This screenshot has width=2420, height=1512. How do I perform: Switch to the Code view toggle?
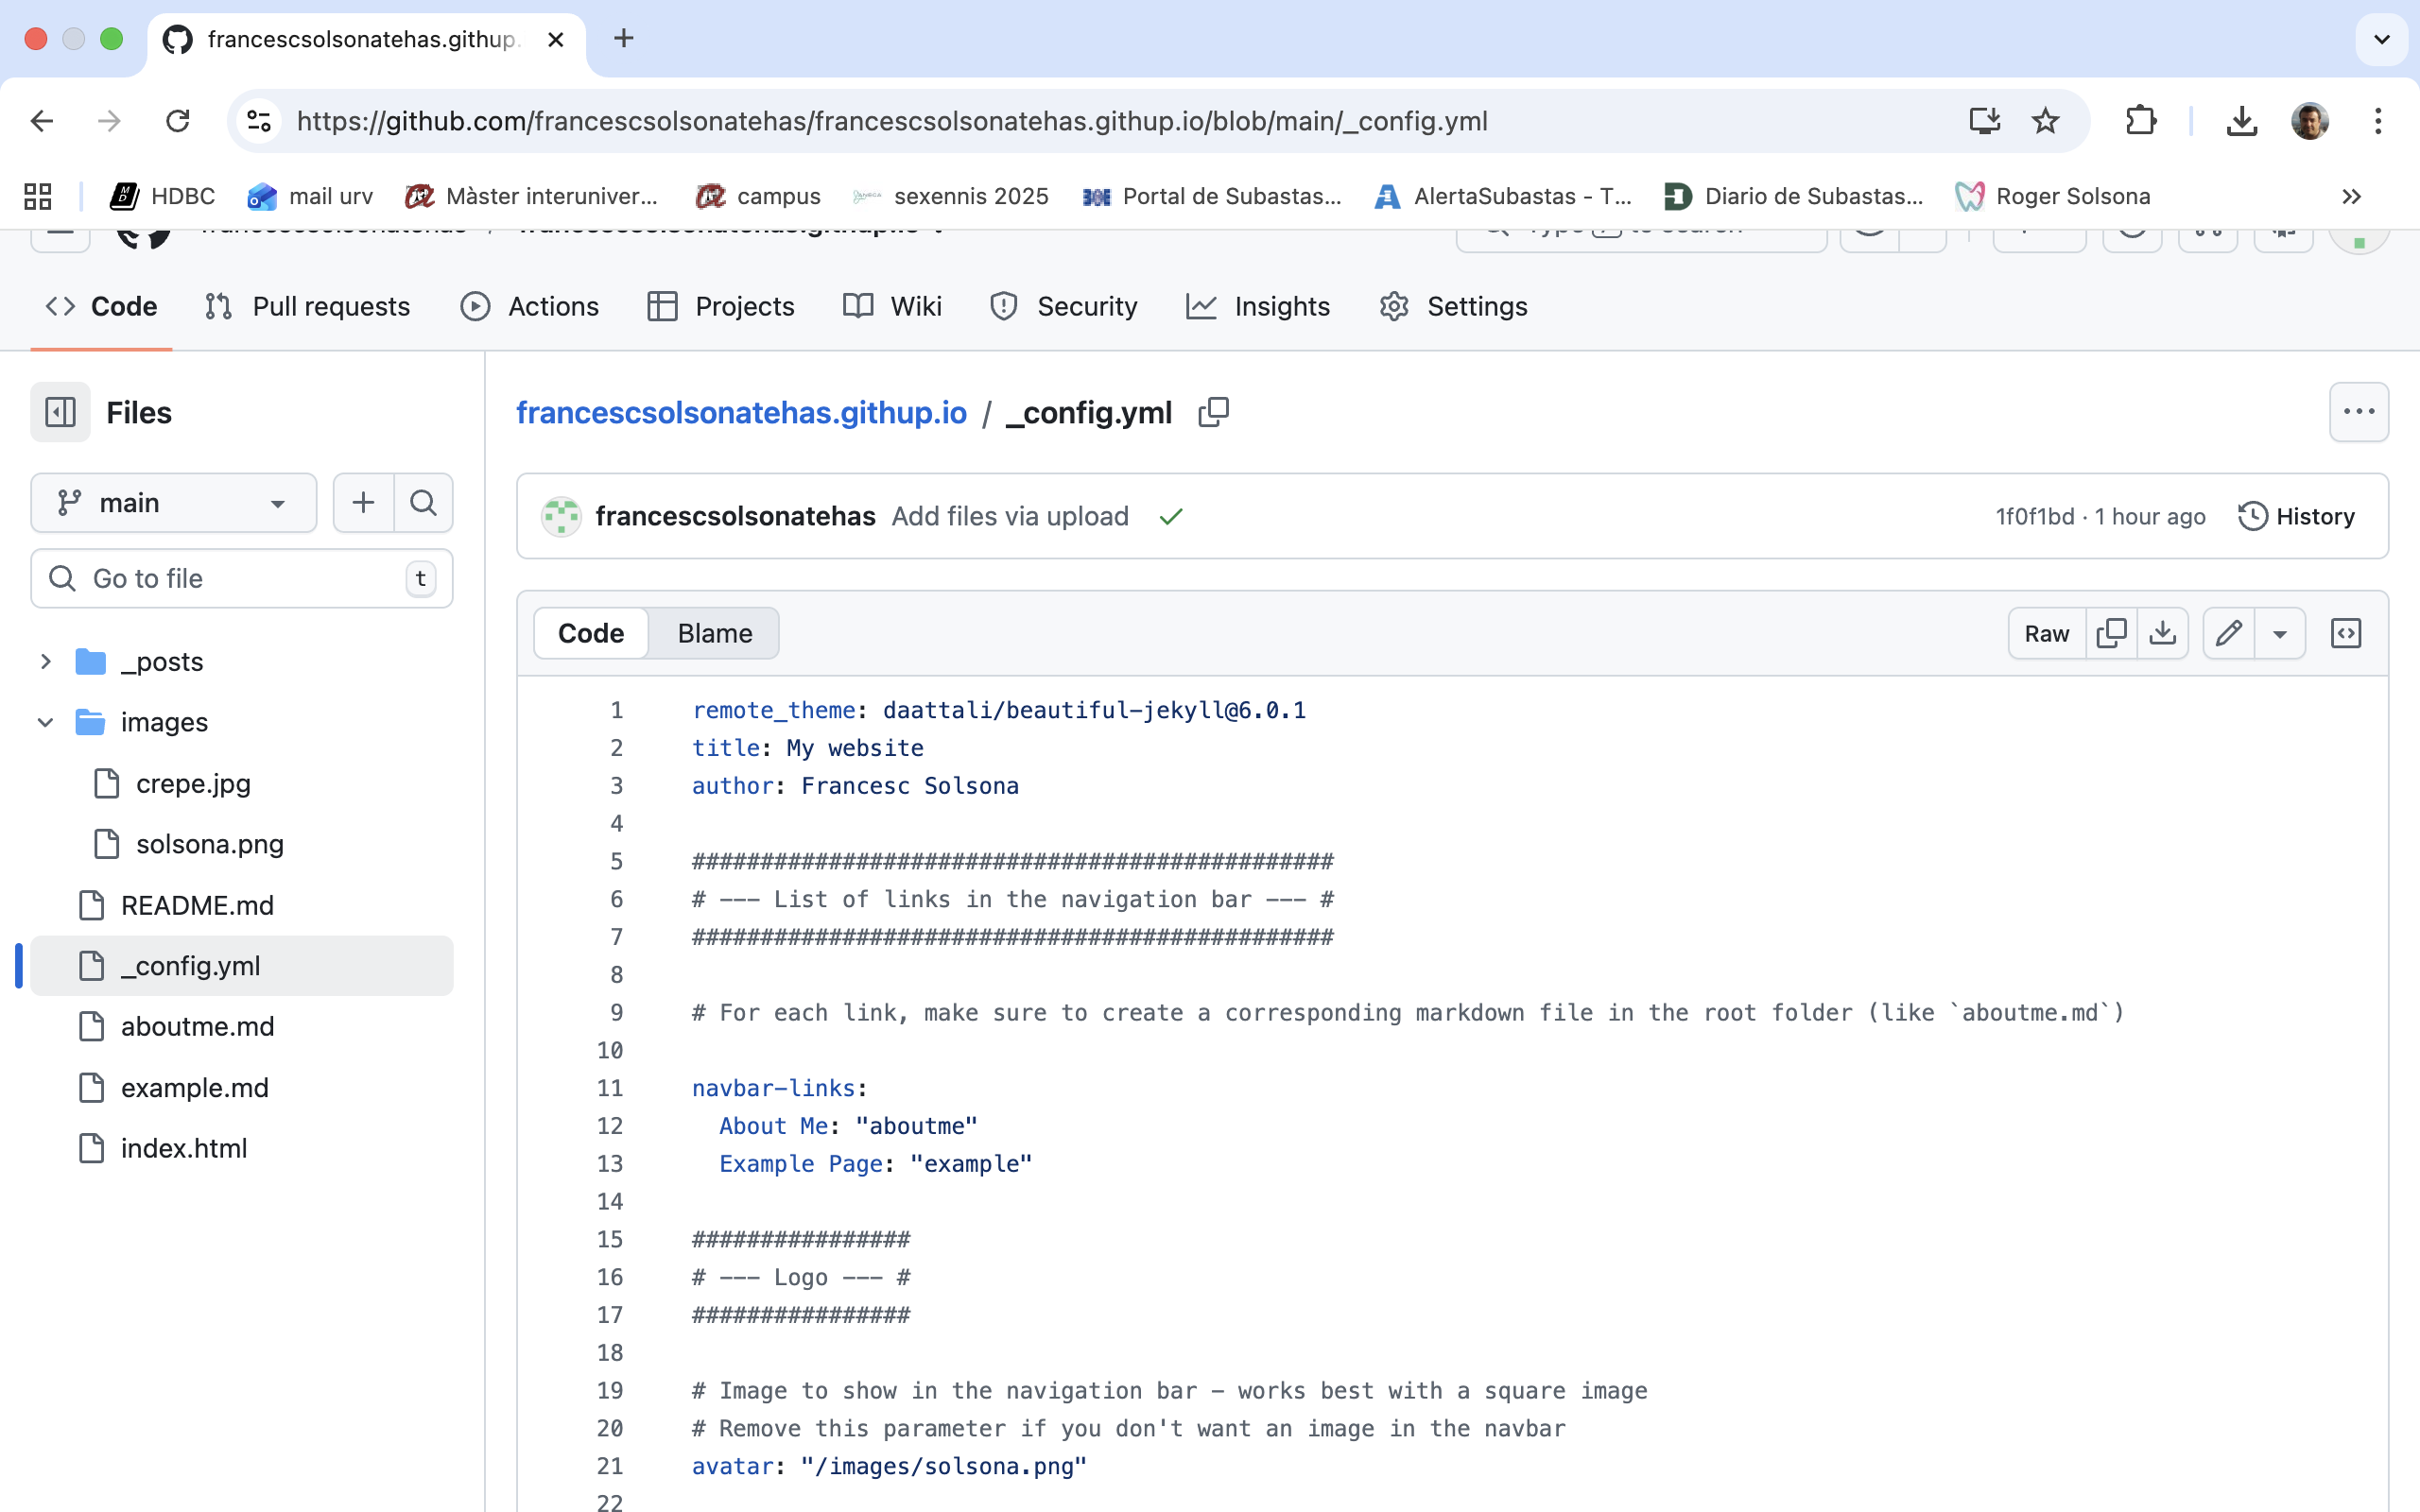pyautogui.click(x=590, y=633)
